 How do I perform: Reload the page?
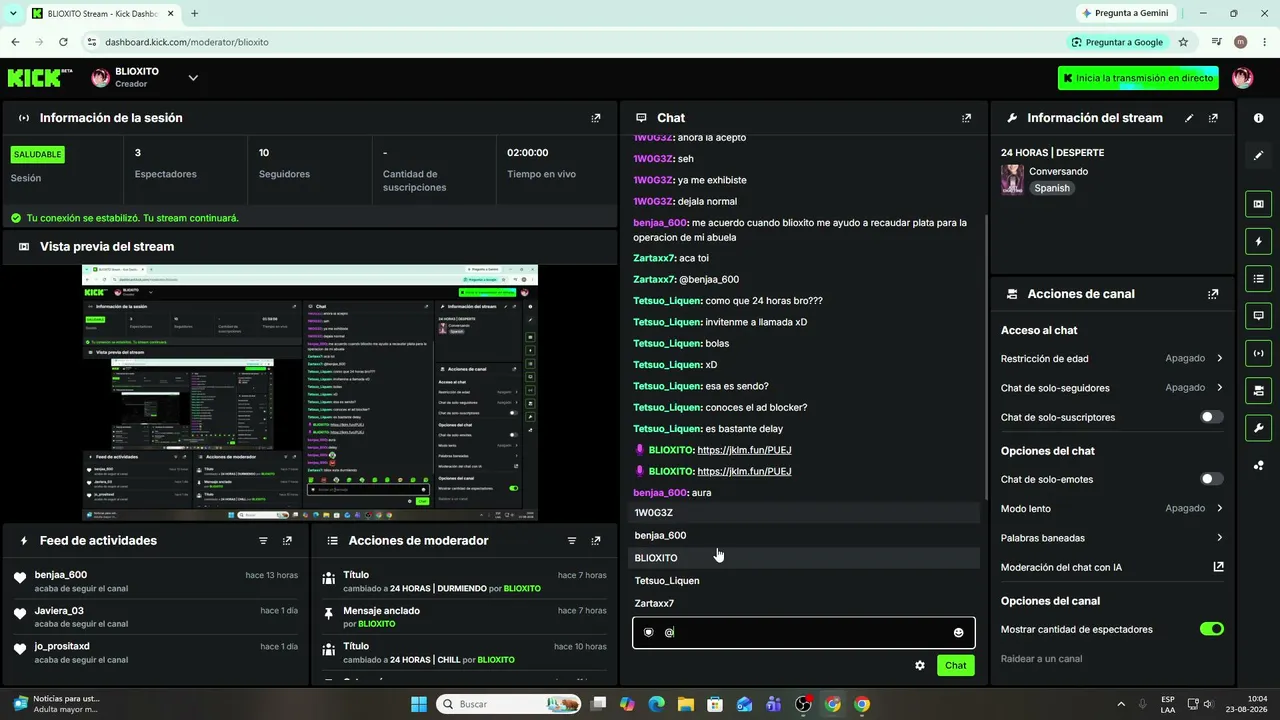63,42
